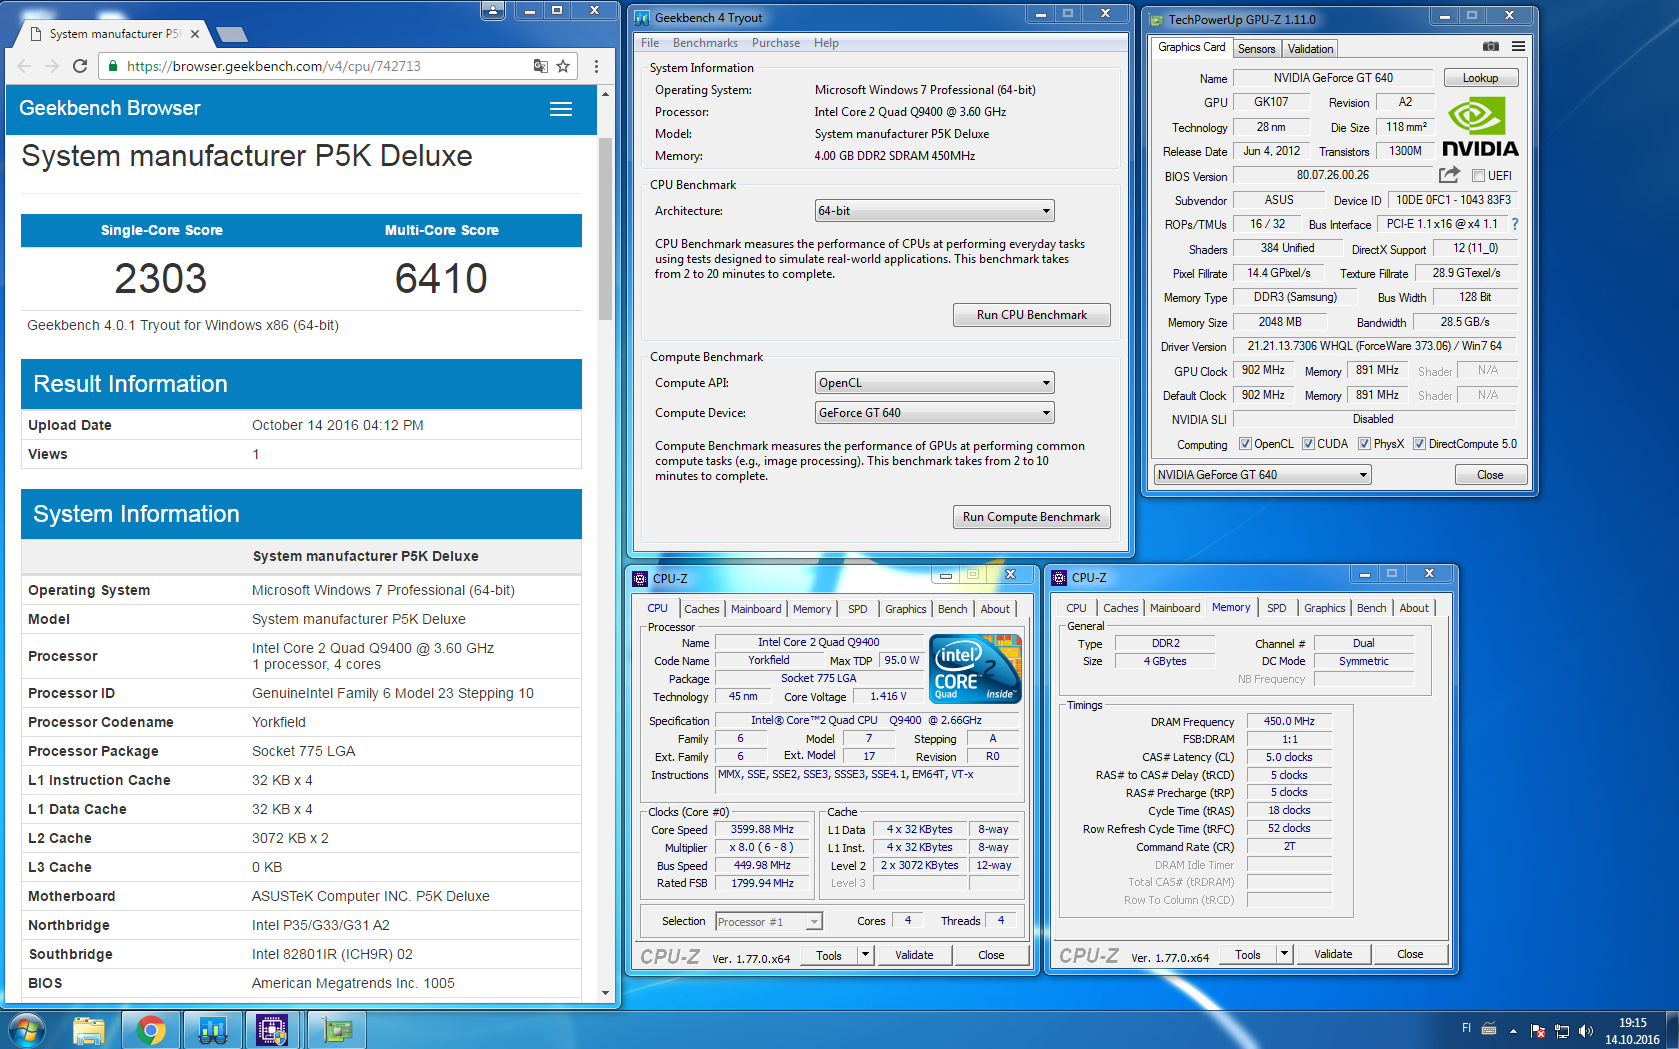Open the Graphics tab in the CPU-Z Memory window
1679x1049 pixels.
pyautogui.click(x=1324, y=608)
